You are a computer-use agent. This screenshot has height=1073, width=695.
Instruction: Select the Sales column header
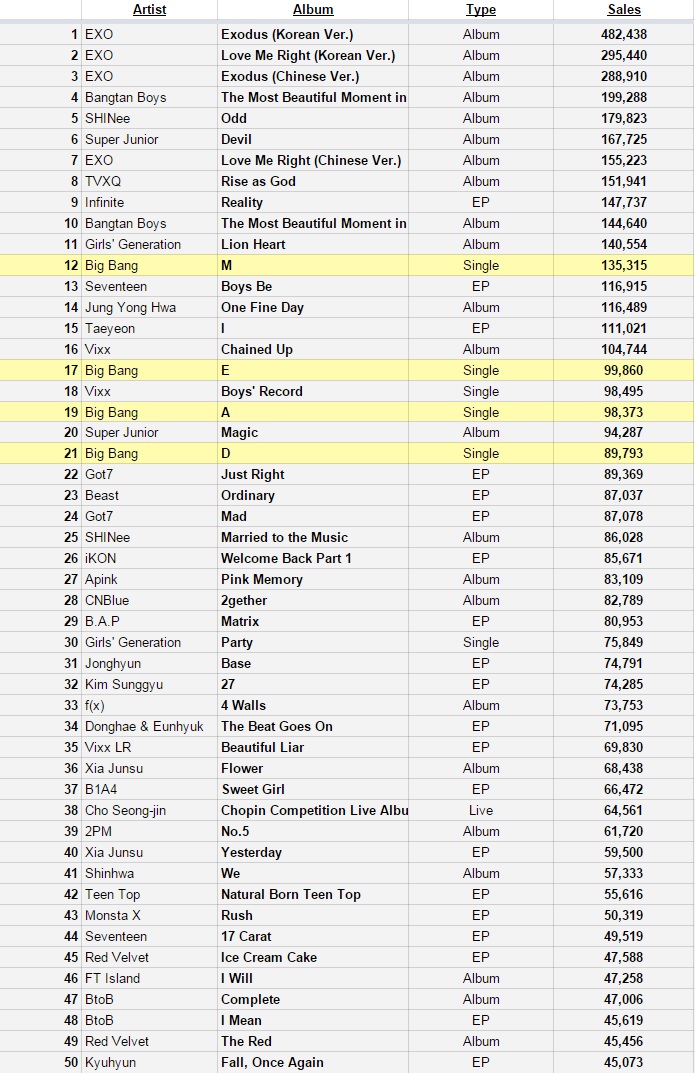[624, 10]
